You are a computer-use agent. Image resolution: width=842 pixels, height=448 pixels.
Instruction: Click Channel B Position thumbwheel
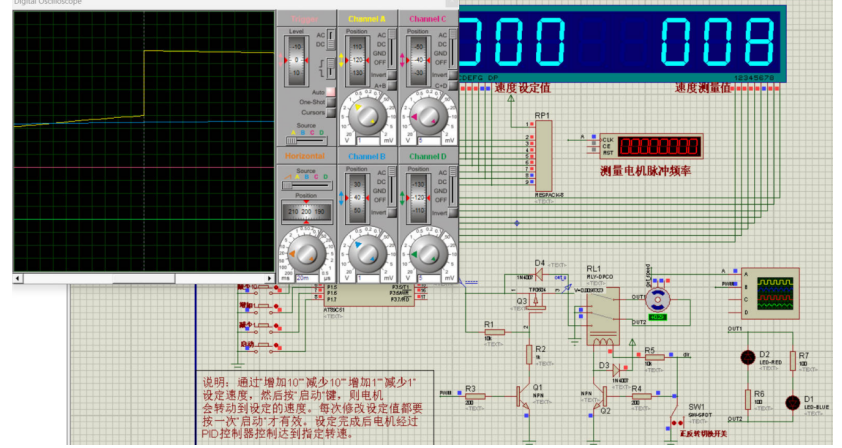[357, 198]
